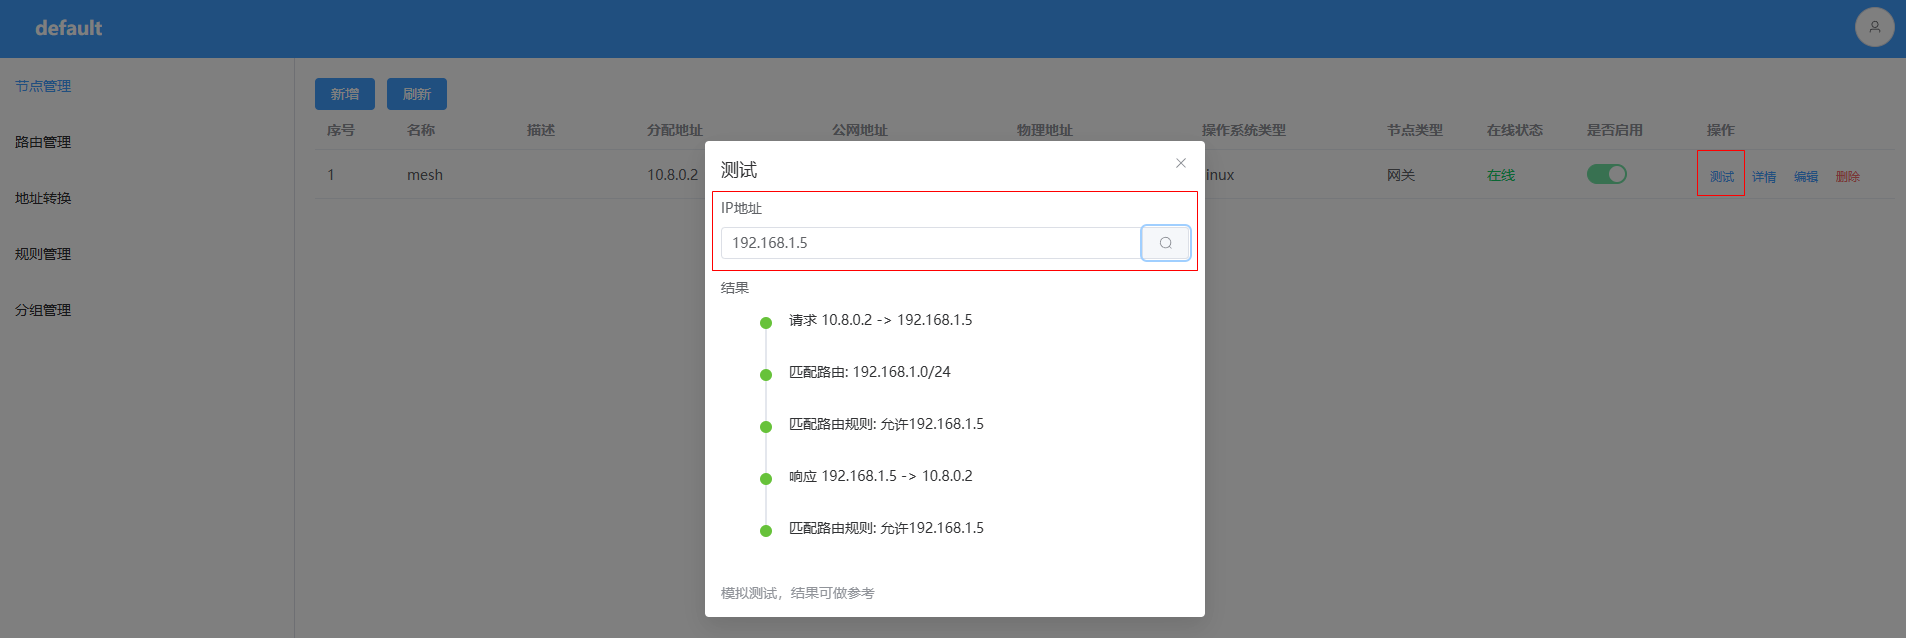Screen dimensions: 1906x638
Task: Open 详情 for the mesh node
Action: pos(1764,177)
